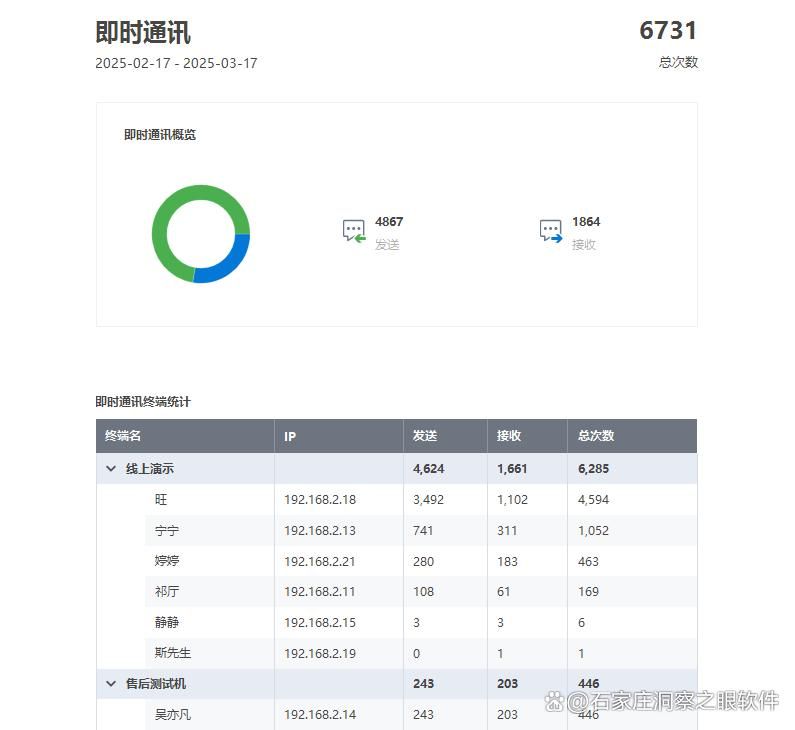Click the 6731 total count number
The height and width of the screenshot is (730, 795).
(x=668, y=30)
